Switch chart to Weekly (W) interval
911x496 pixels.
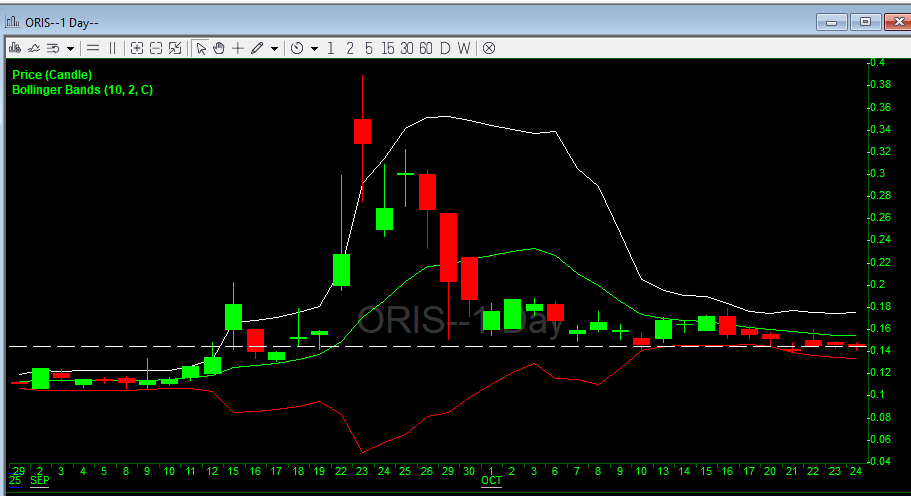464,47
